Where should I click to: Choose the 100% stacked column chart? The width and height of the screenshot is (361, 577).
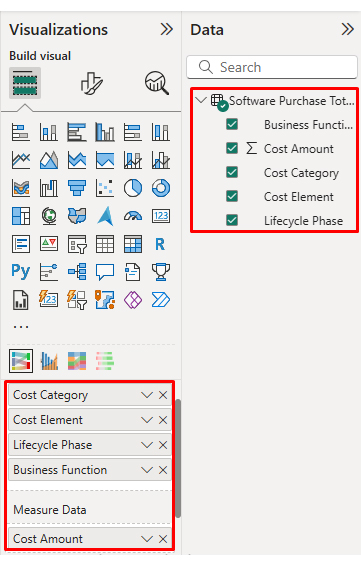point(161,132)
